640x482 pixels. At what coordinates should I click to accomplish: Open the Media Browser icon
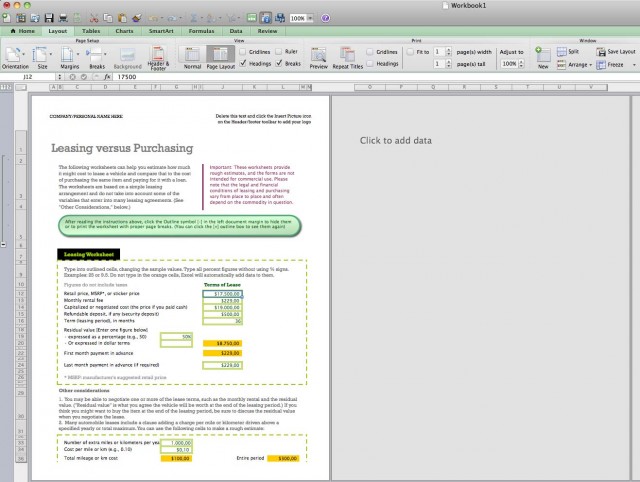280,18
